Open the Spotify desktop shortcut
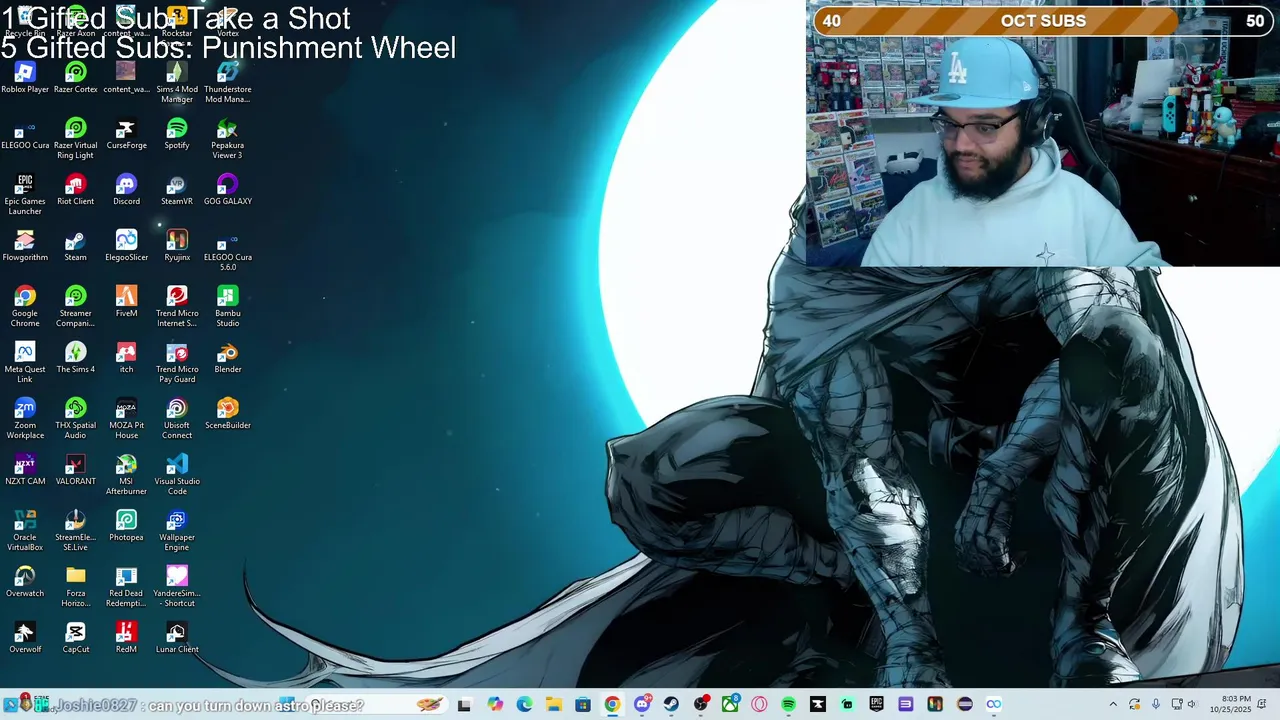Screen dimensions: 1280x720 click(x=177, y=134)
